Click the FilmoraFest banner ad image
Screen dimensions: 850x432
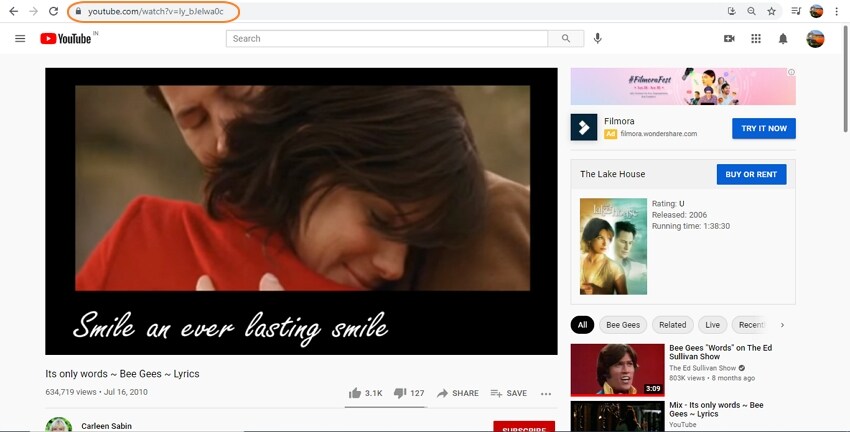coord(683,86)
